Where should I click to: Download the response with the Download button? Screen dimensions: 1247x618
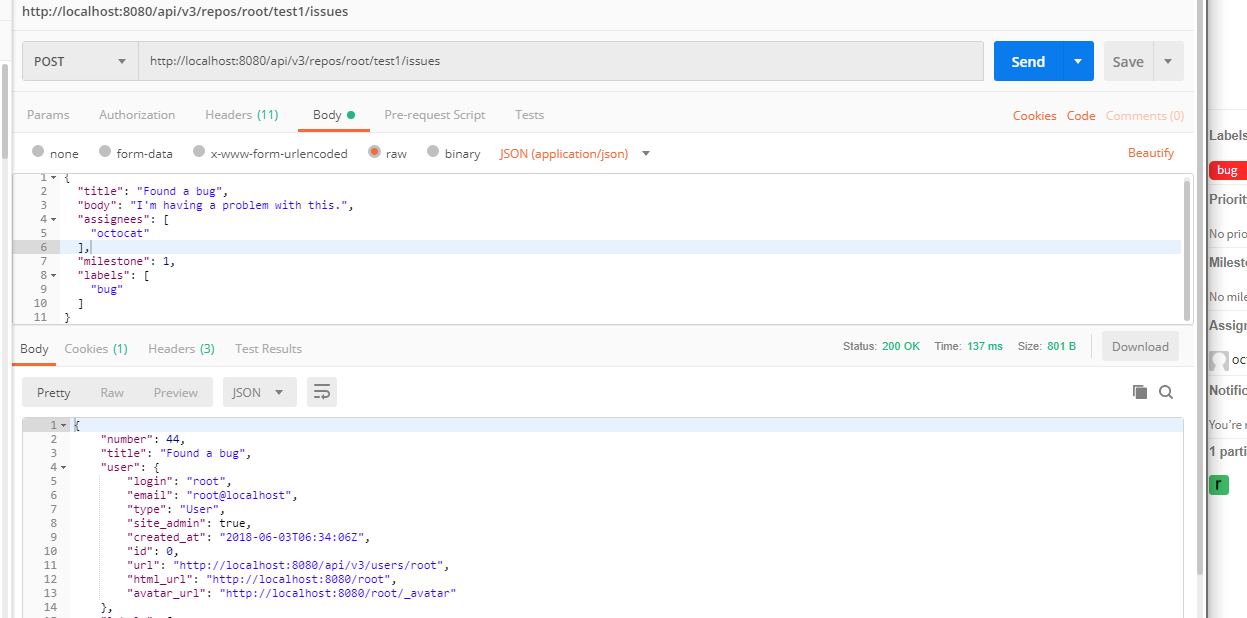click(1140, 347)
